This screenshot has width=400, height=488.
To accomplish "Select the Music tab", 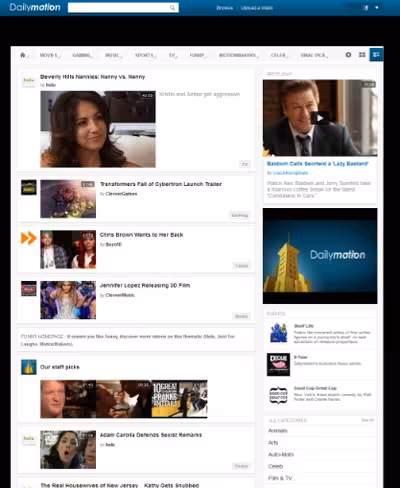I will pyautogui.click(x=113, y=55).
